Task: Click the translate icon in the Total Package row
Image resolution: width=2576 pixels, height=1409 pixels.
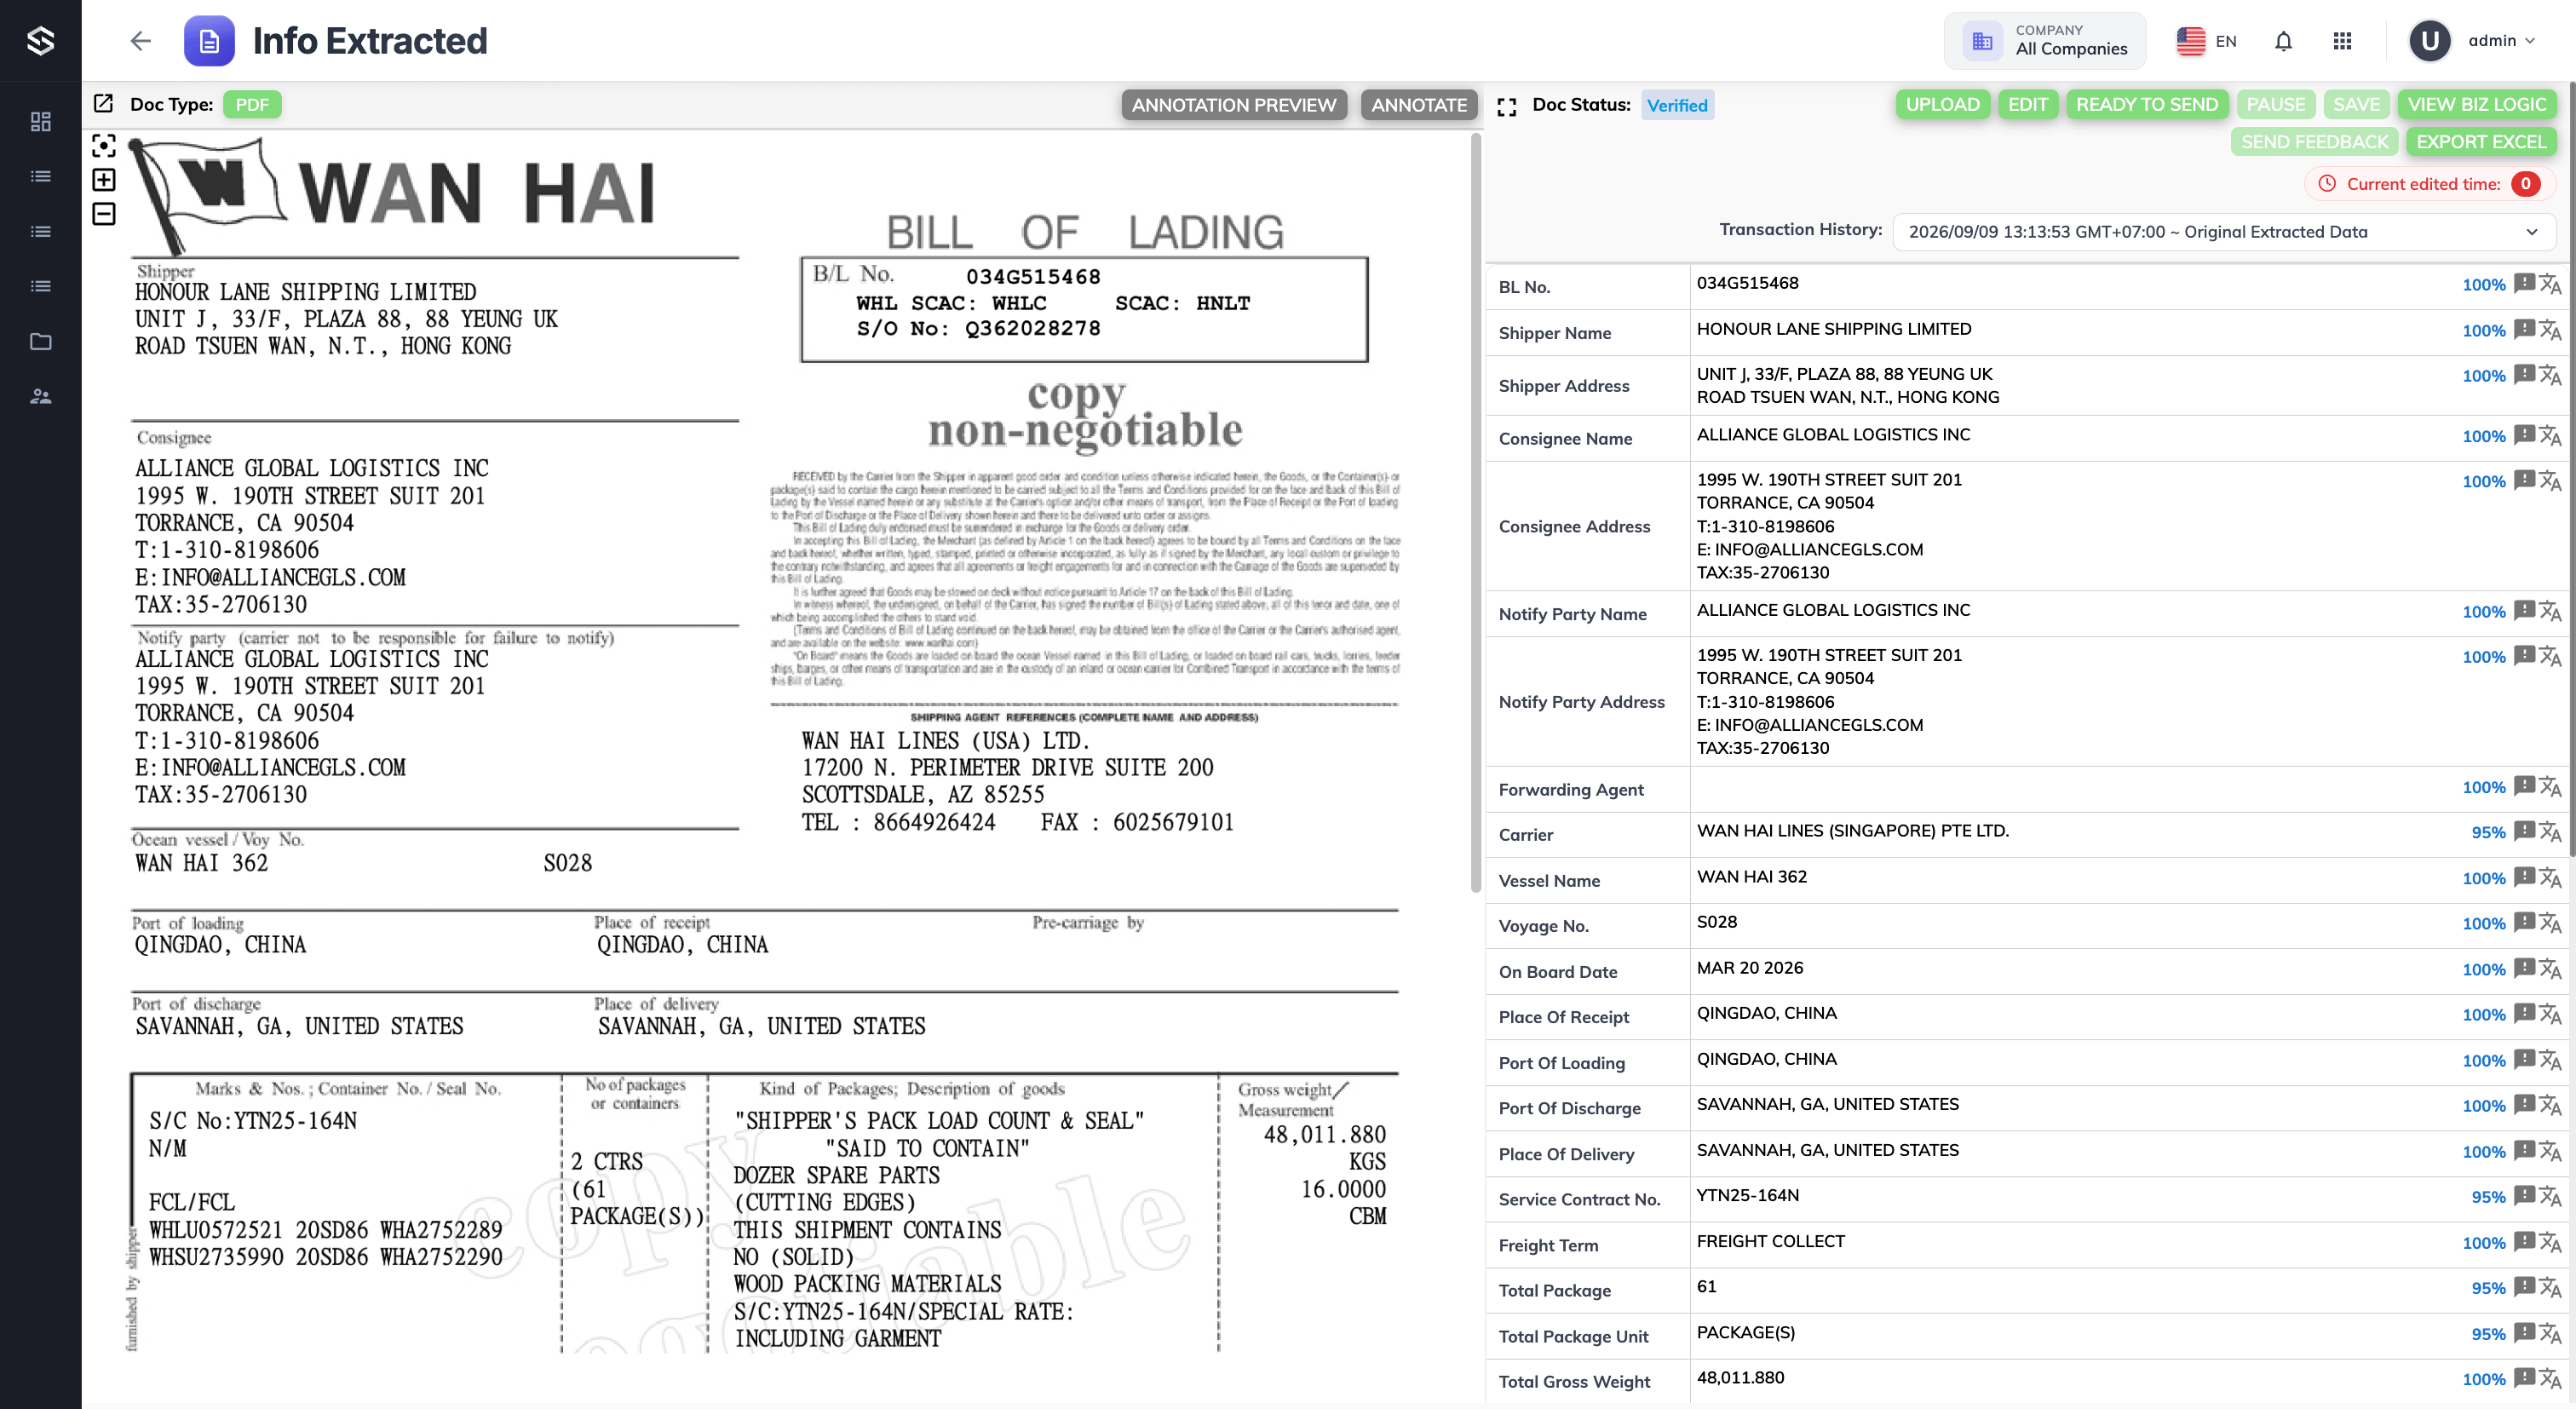Action: point(2550,1288)
